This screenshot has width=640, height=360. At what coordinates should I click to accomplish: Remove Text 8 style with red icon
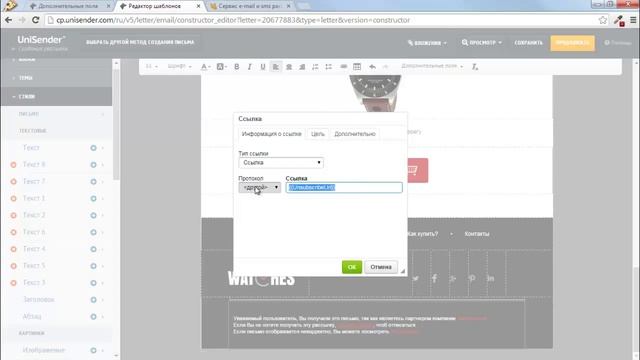13,164
